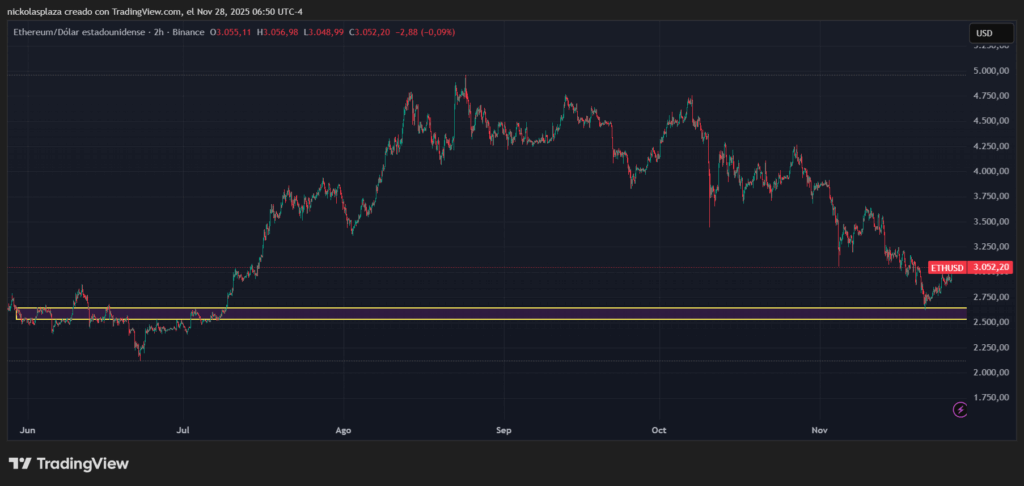Click the 1.750,00 price scale label

(992, 397)
